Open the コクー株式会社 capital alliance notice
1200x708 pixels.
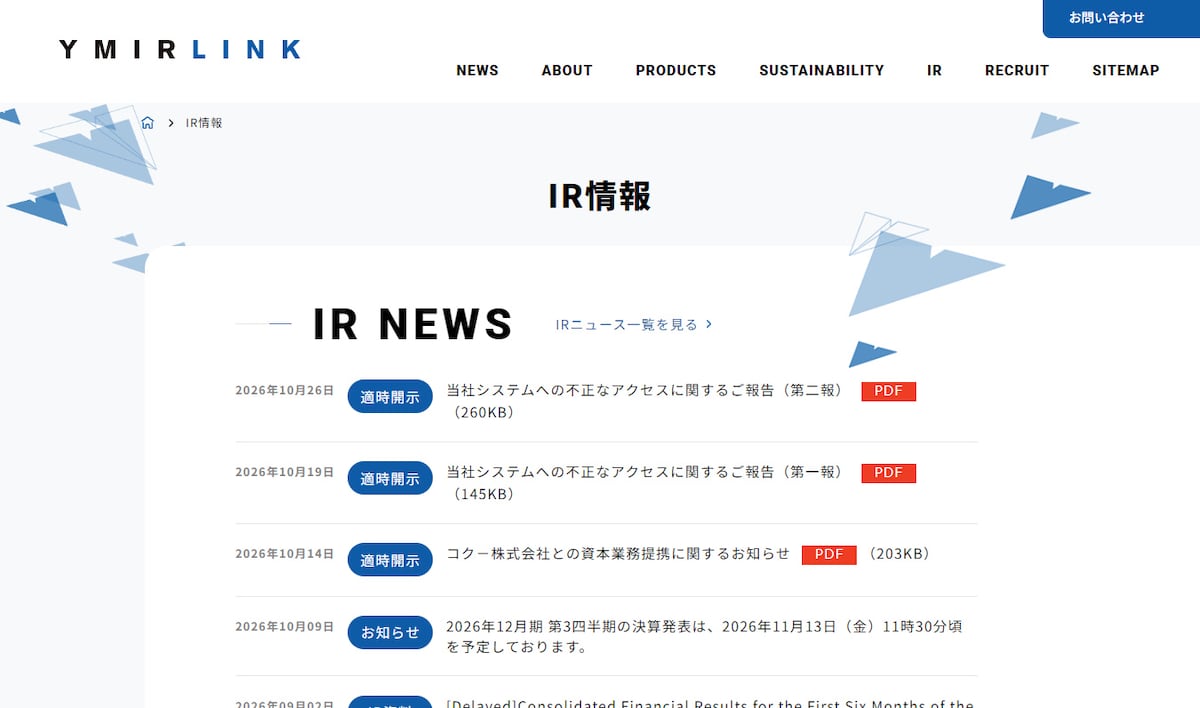[618, 554]
